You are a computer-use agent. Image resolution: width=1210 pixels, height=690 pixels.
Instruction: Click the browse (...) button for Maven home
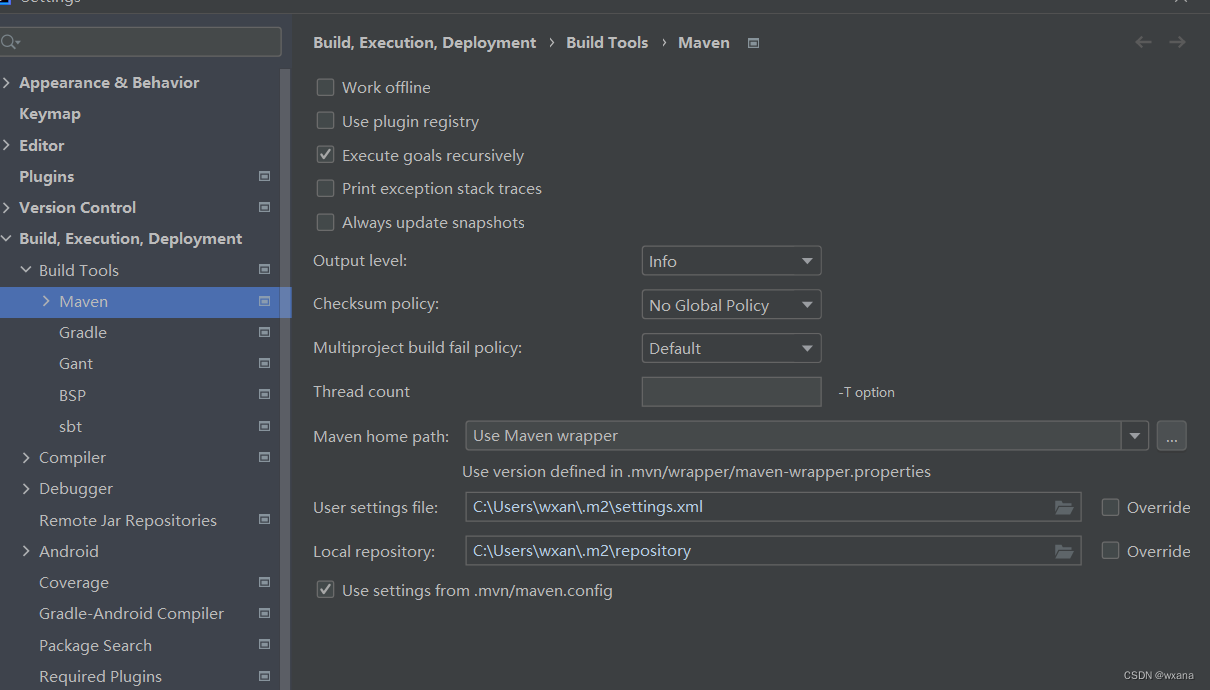[1172, 436]
